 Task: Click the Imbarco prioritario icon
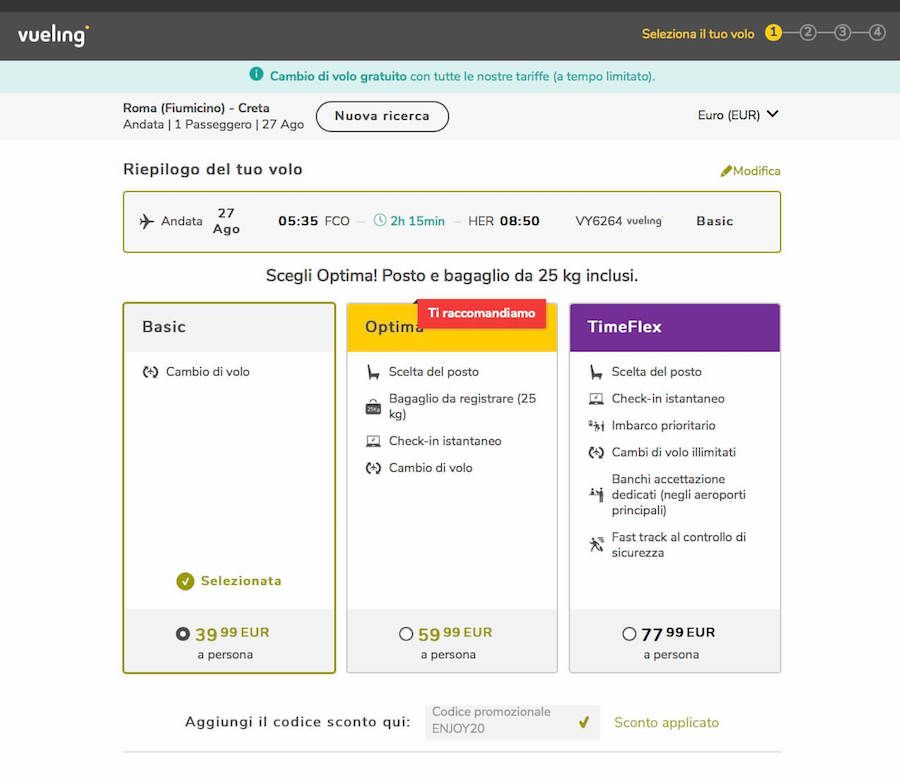[596, 426]
